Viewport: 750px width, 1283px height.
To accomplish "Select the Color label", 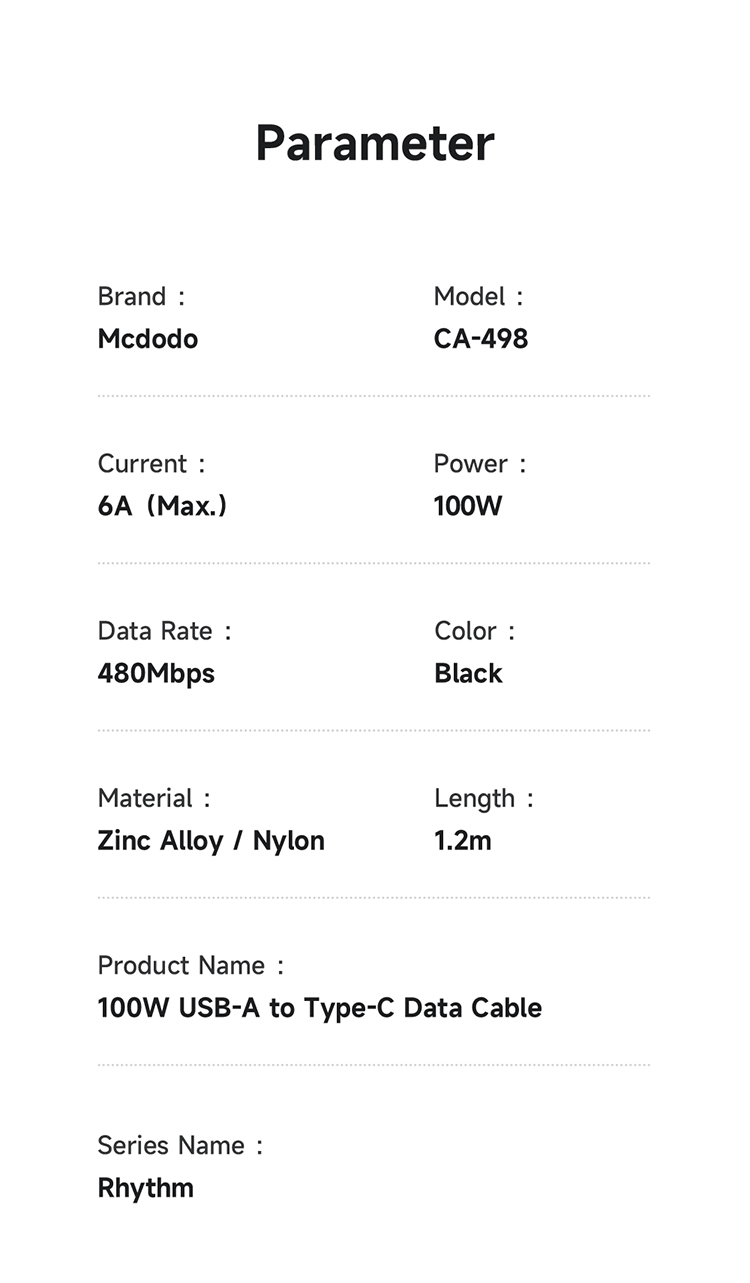I will tap(465, 631).
